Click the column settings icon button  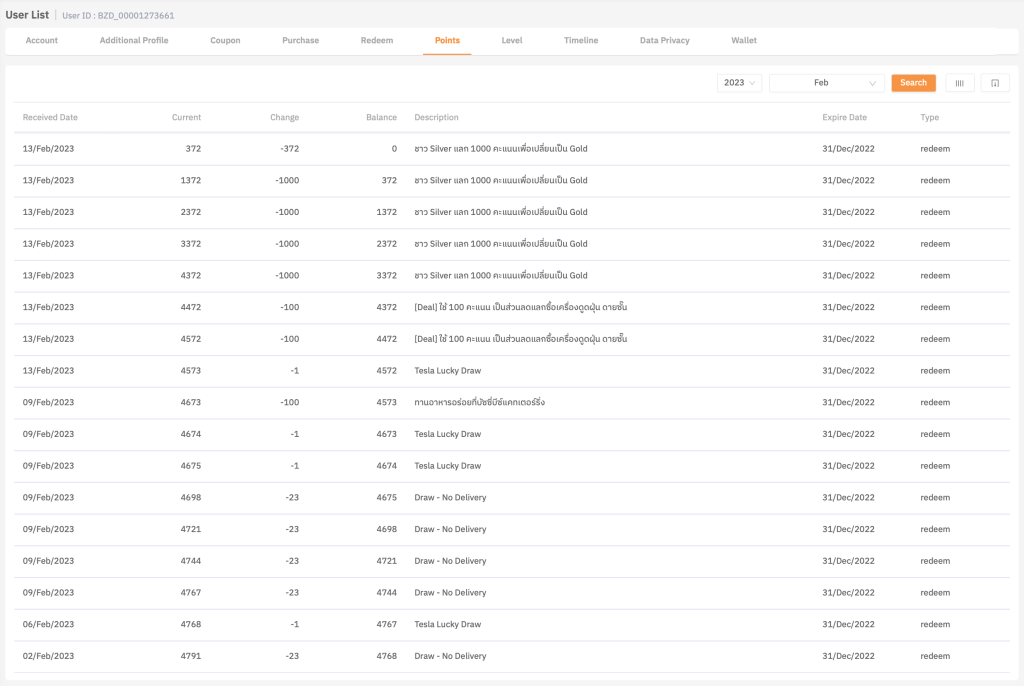(x=959, y=83)
